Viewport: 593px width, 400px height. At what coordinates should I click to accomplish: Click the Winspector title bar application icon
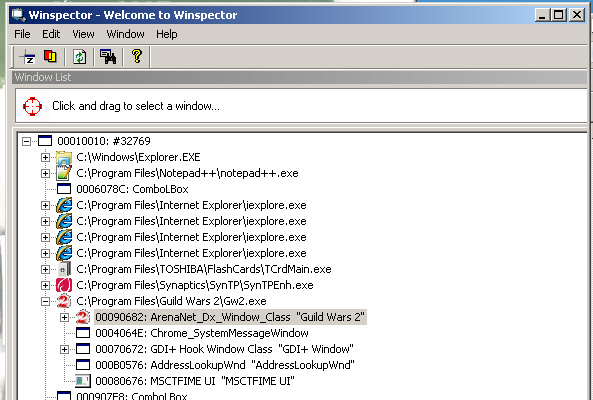(x=18, y=15)
